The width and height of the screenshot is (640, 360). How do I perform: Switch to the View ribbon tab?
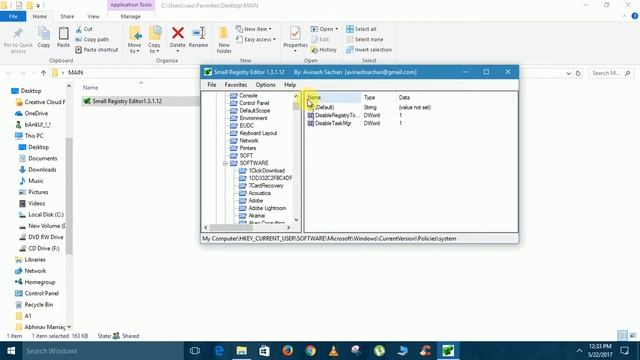point(93,16)
